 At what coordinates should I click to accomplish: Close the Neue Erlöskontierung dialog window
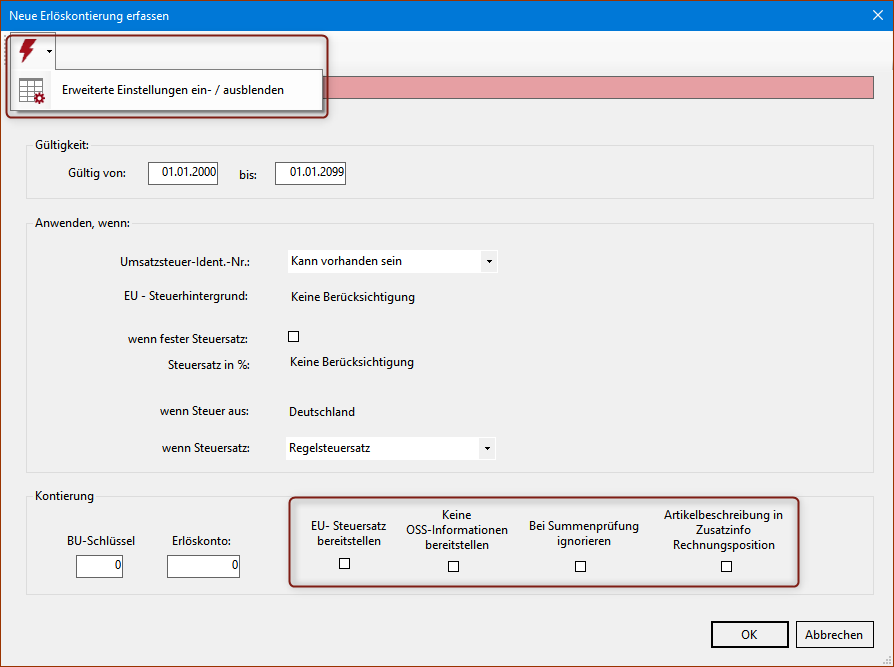tap(876, 15)
